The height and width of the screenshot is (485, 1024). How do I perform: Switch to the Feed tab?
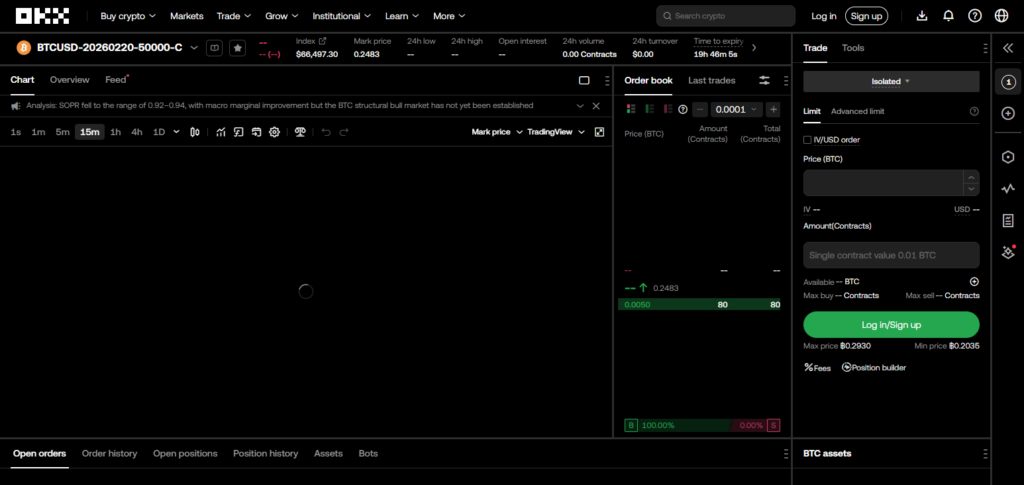point(116,80)
